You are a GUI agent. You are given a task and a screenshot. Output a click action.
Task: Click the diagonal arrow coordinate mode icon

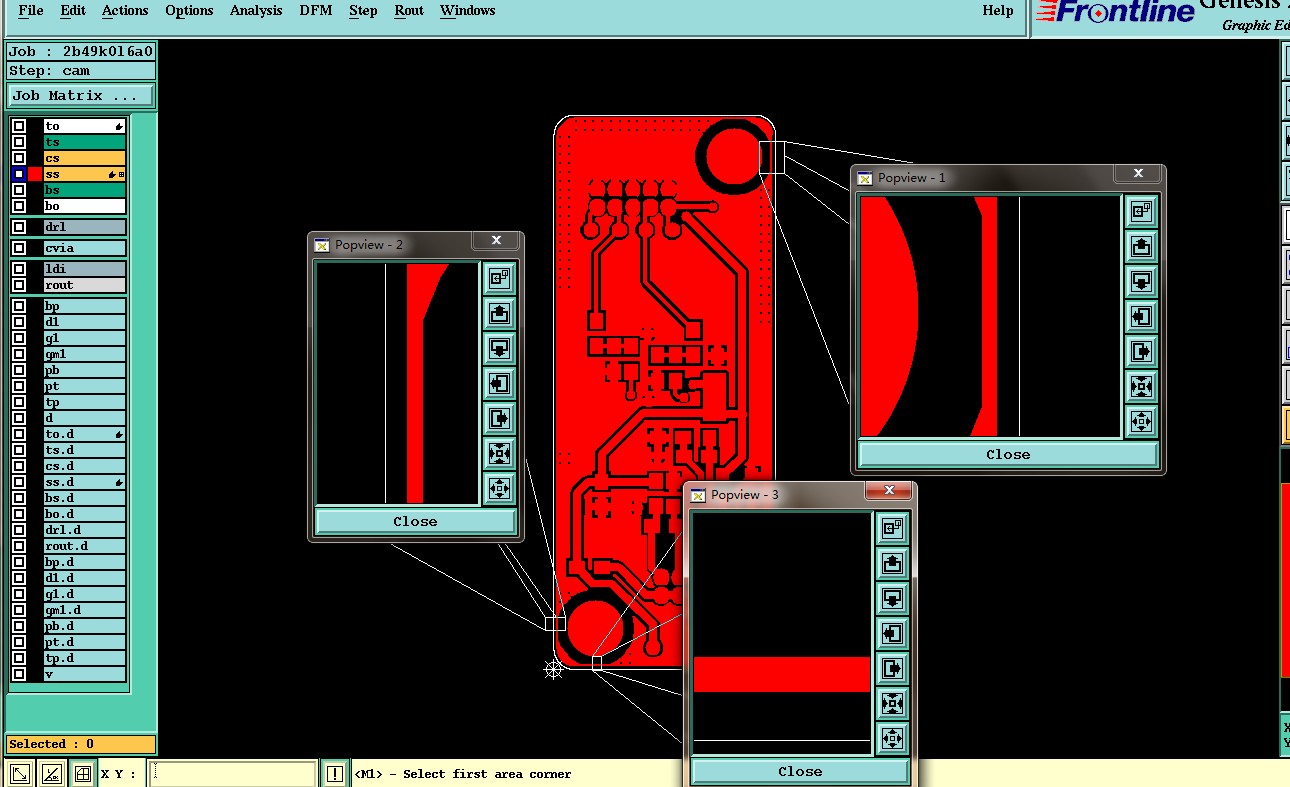click(19, 774)
